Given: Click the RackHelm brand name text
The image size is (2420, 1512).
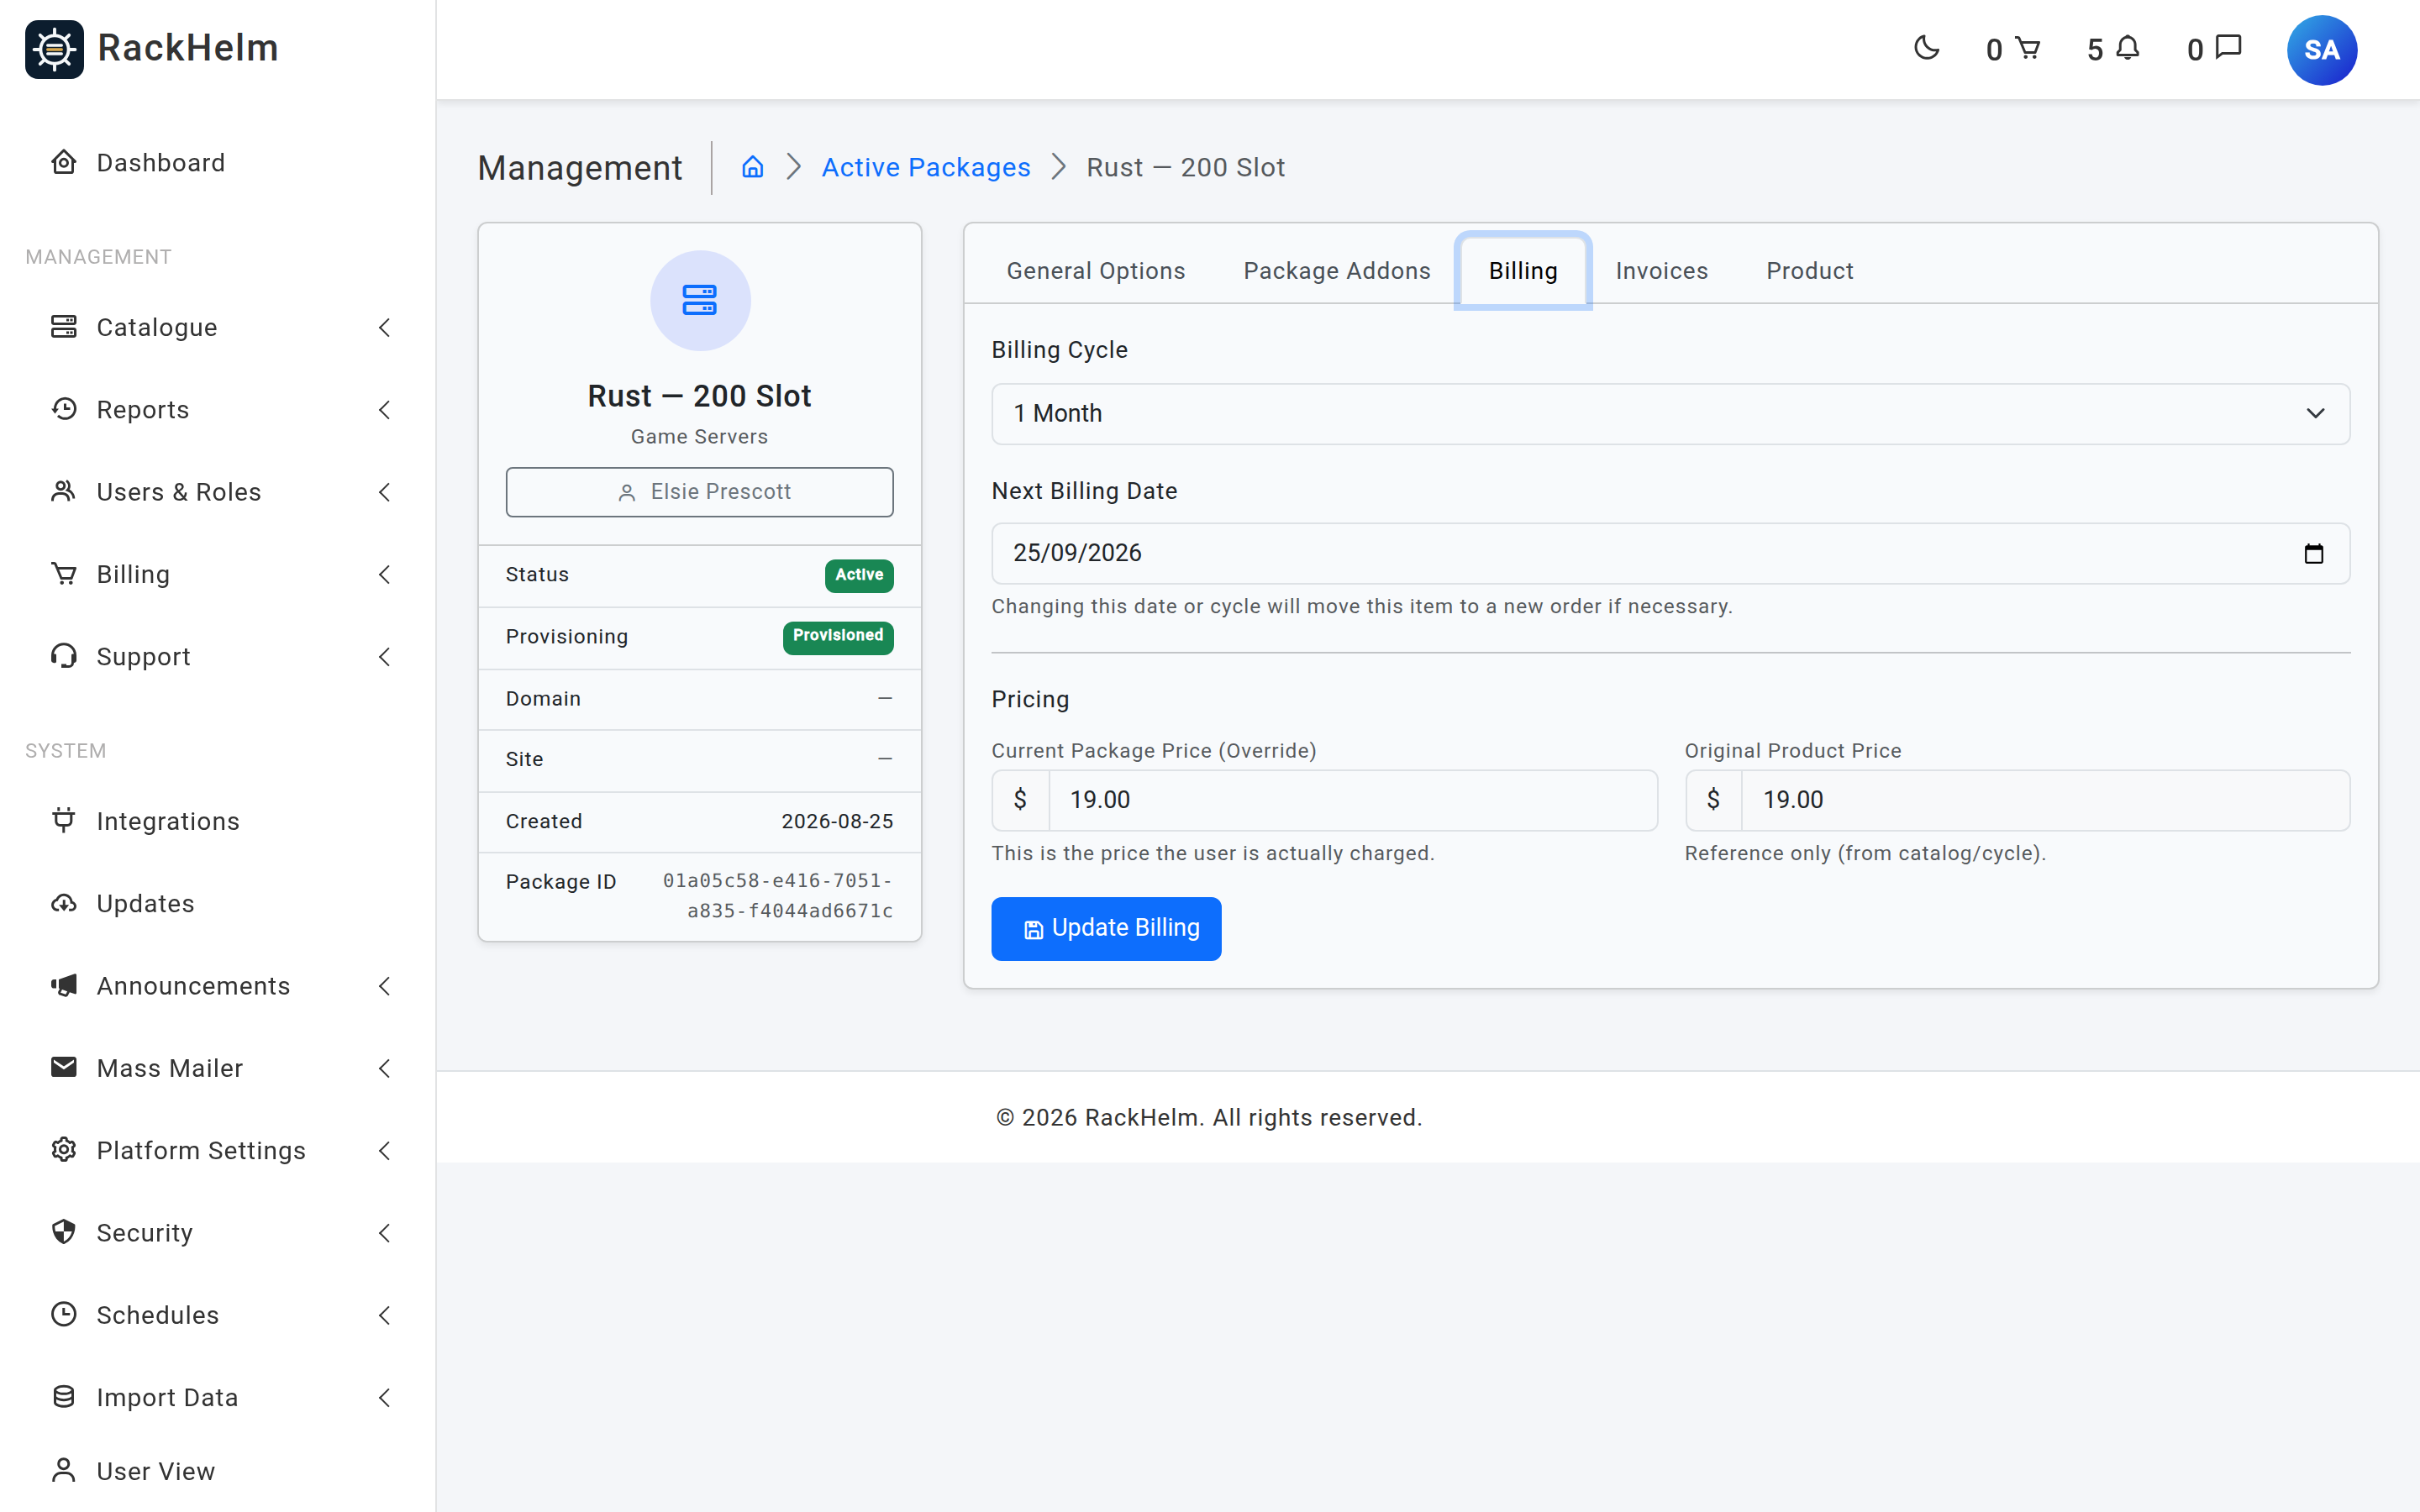Looking at the screenshot, I should click(188, 48).
